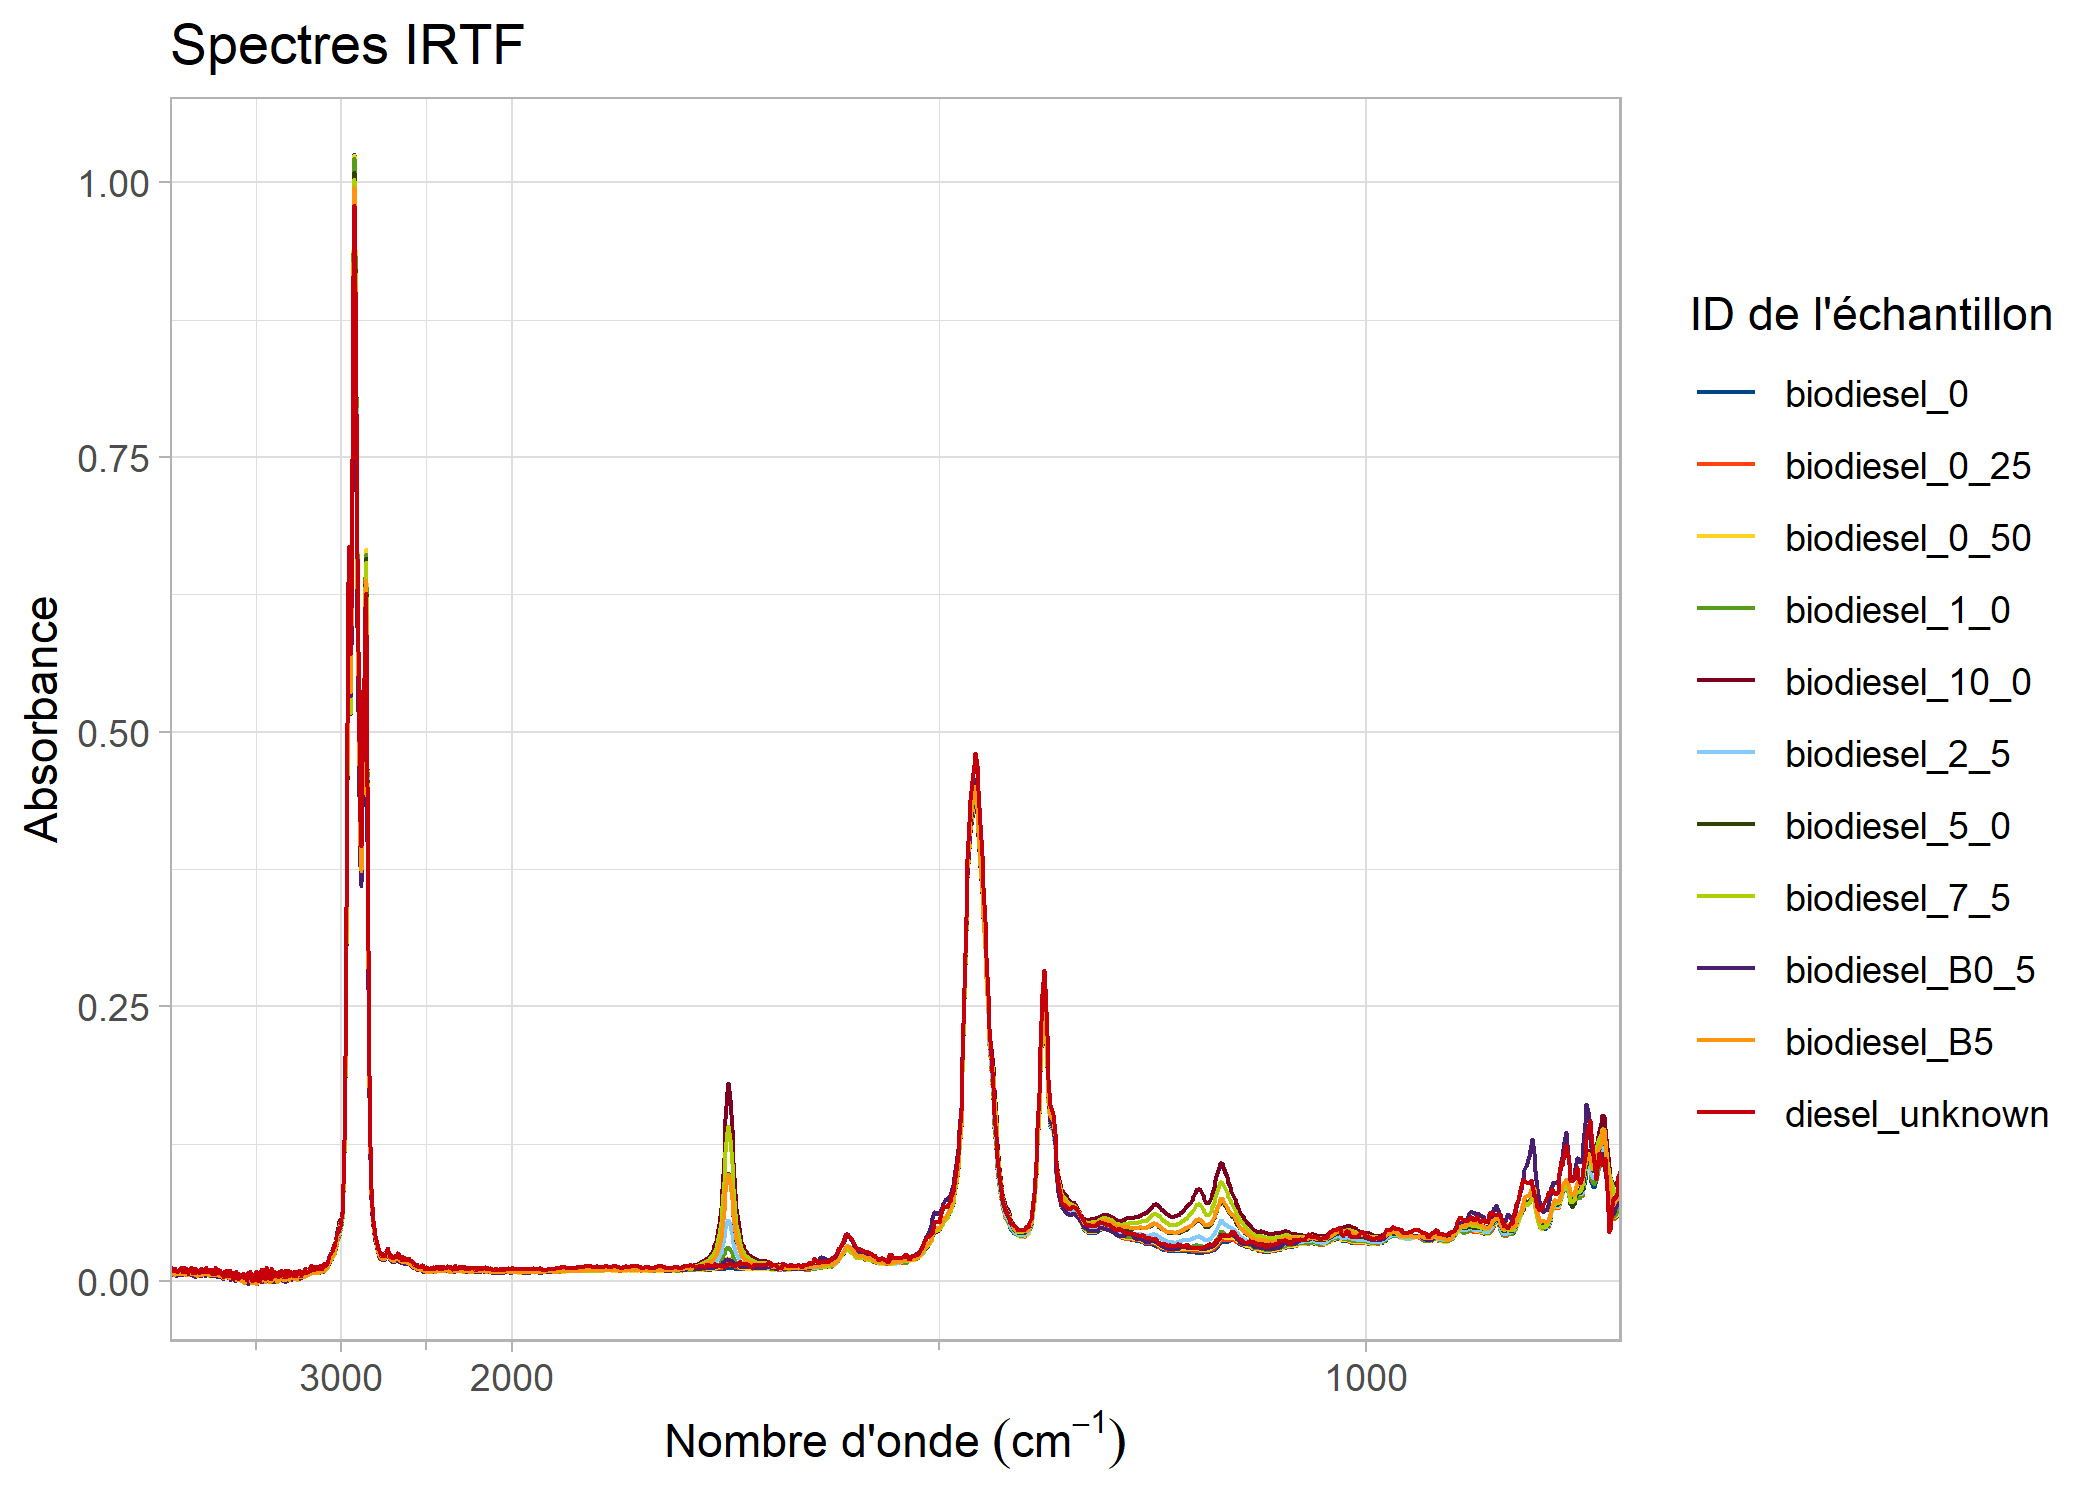Click the Nombre d'onde x-axis title
The image size is (2100, 1500).
tap(895, 1440)
